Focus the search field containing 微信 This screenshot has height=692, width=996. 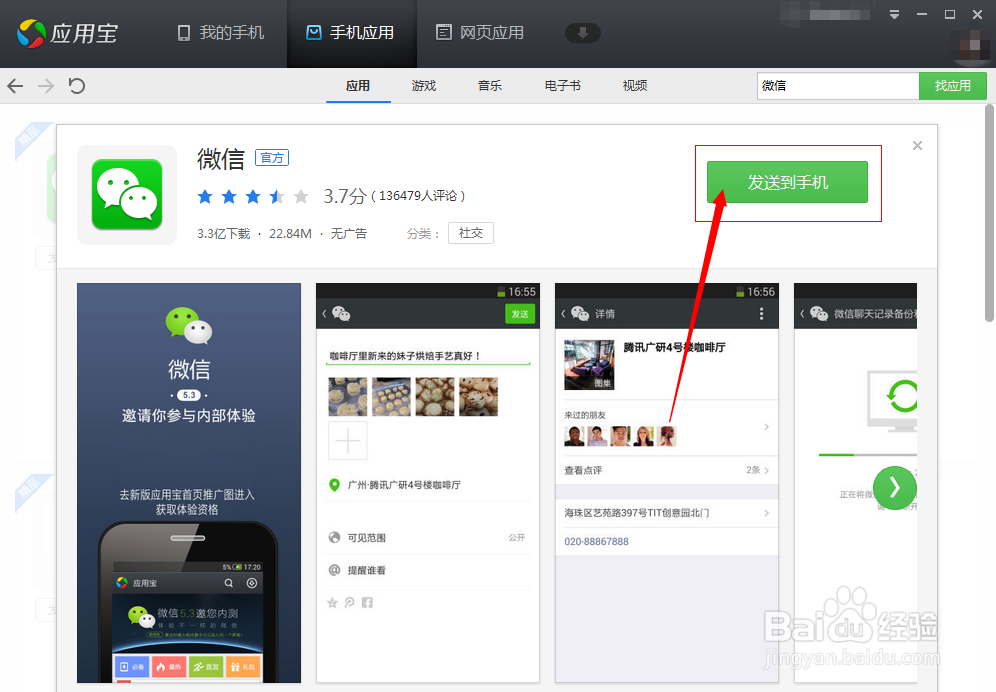[838, 86]
